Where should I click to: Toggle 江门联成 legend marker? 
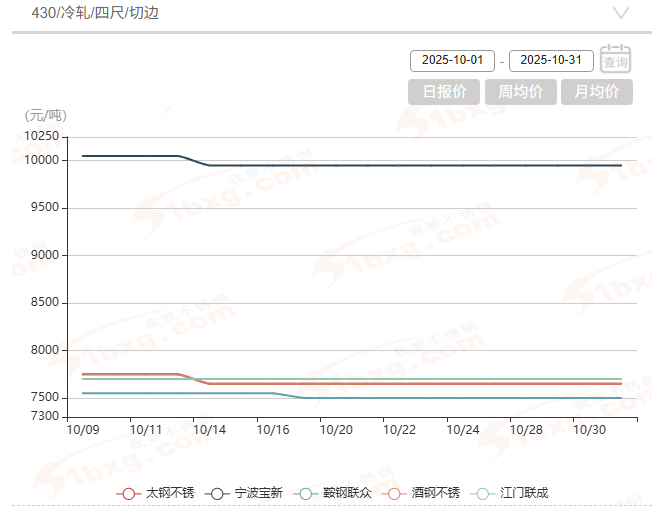click(482, 493)
